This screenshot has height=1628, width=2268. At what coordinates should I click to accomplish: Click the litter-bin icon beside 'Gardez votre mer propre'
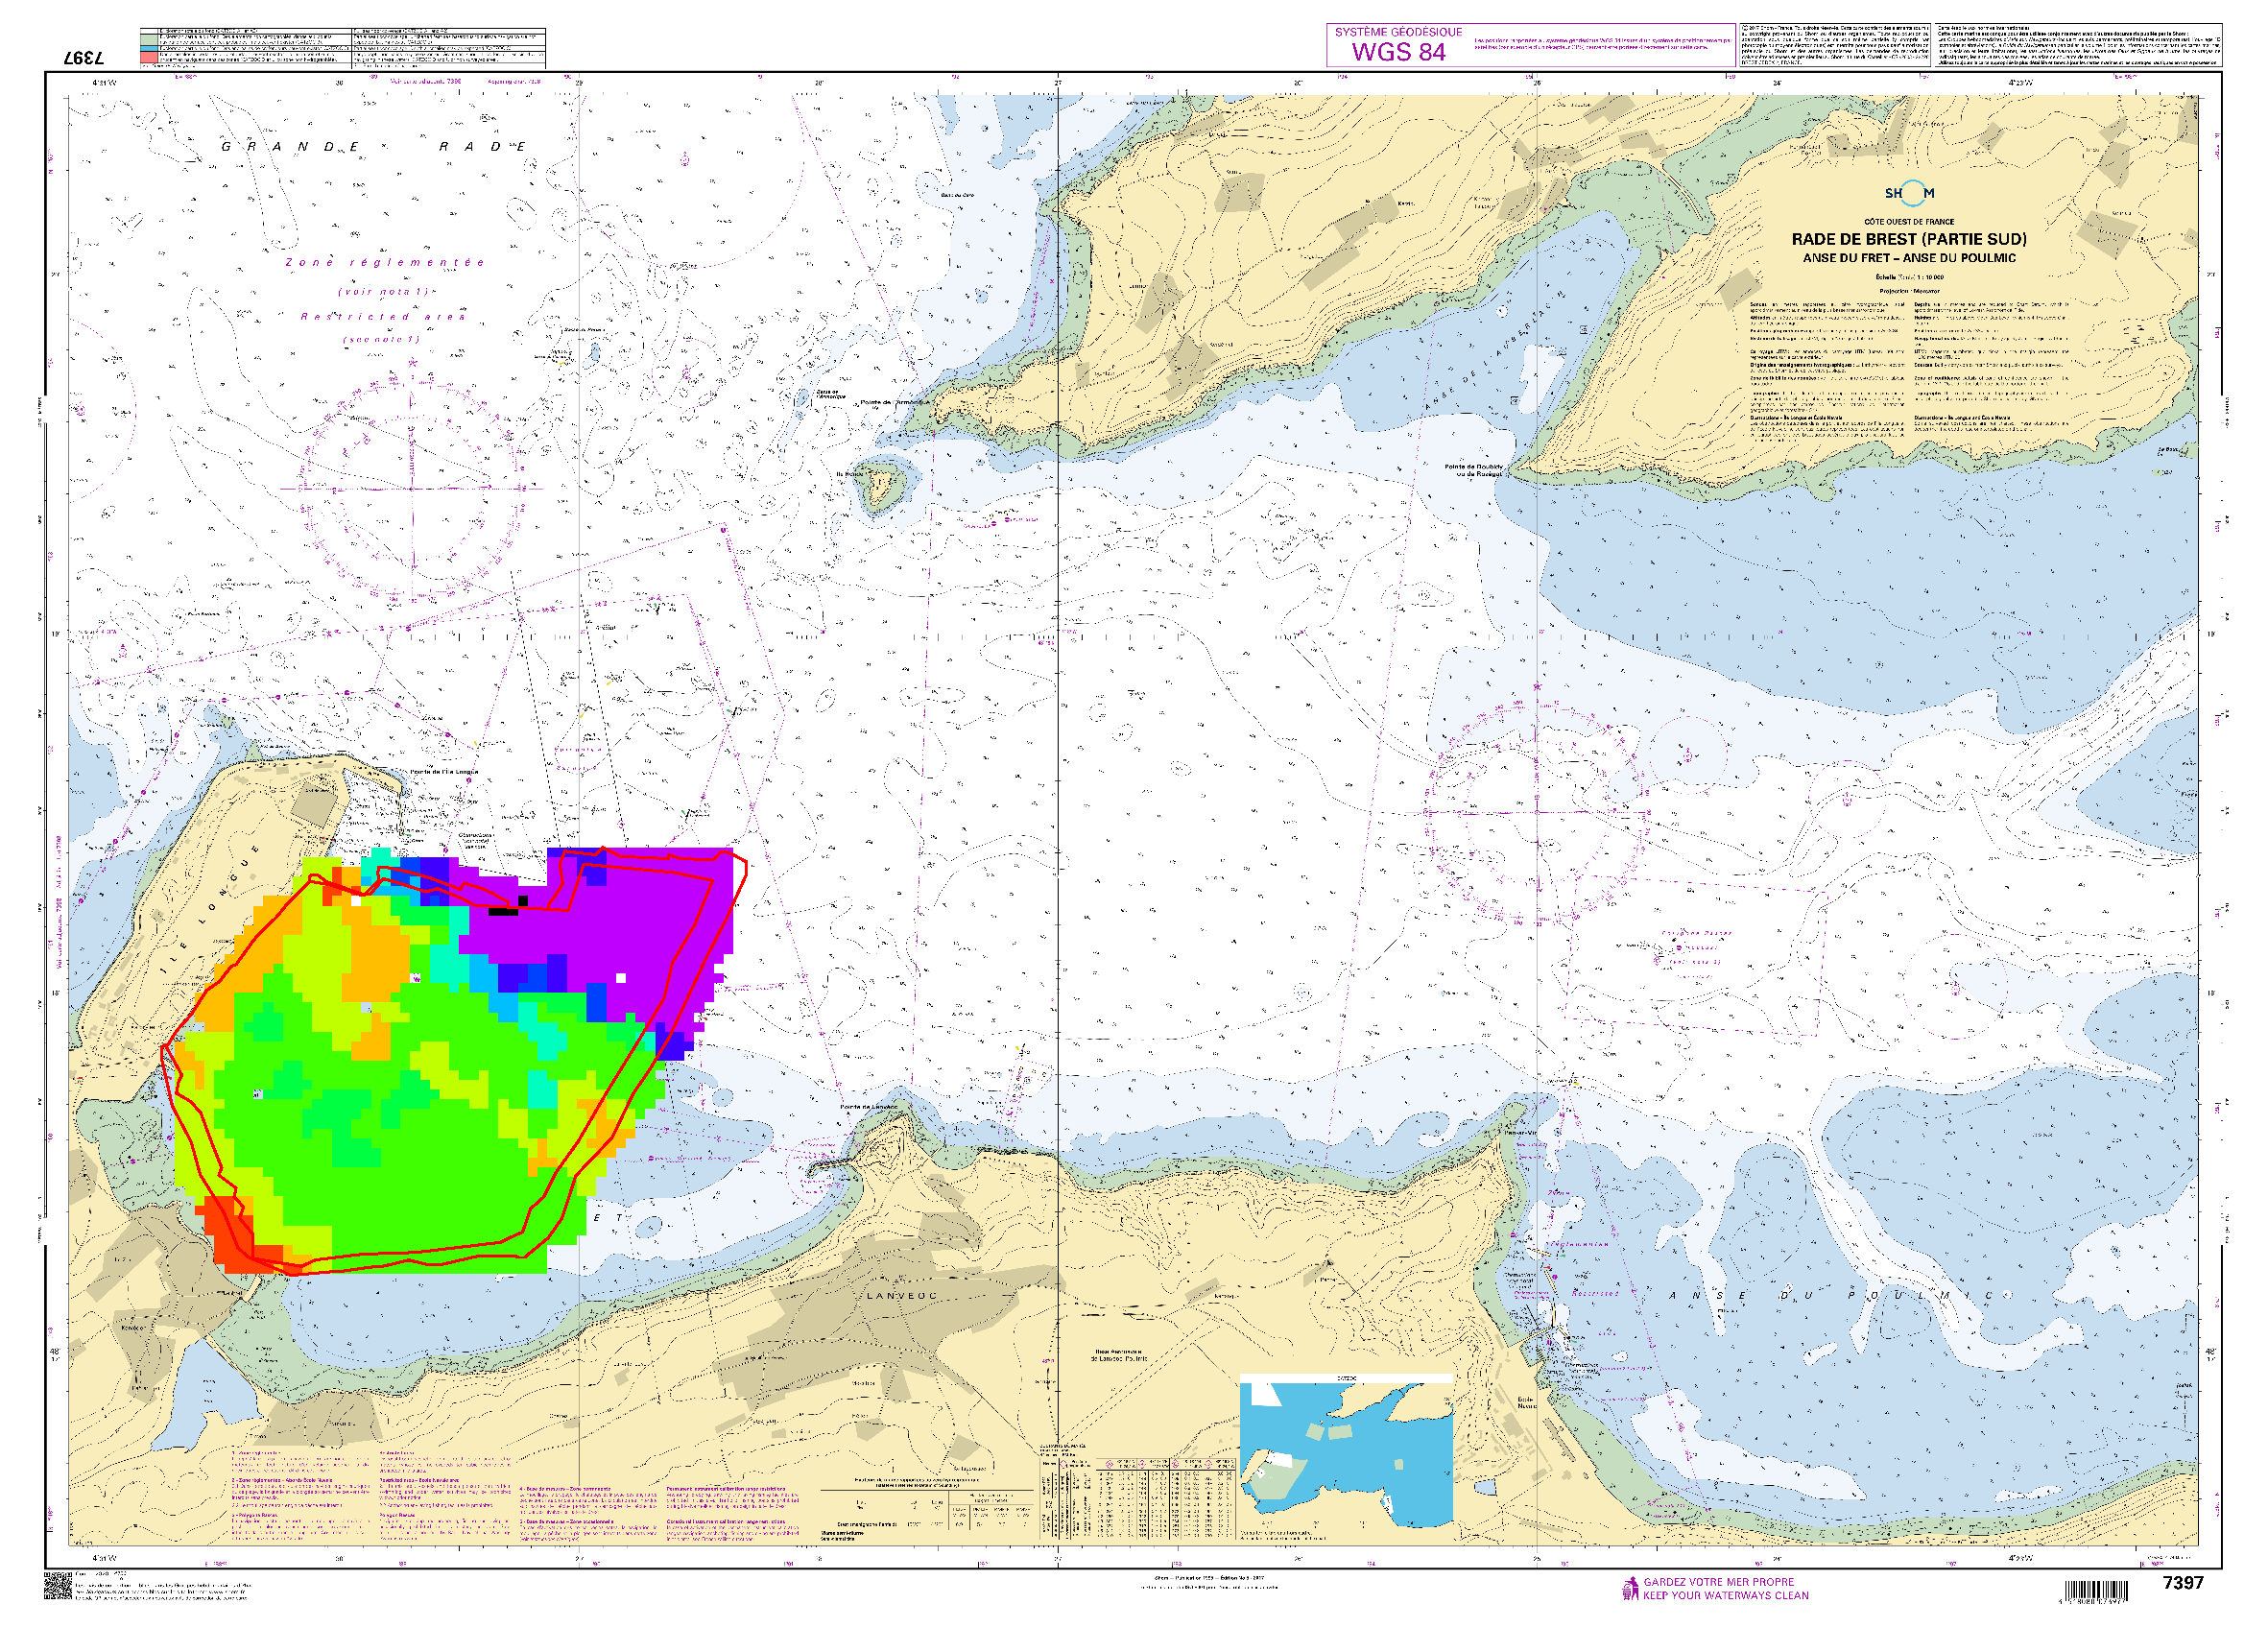click(1629, 1588)
